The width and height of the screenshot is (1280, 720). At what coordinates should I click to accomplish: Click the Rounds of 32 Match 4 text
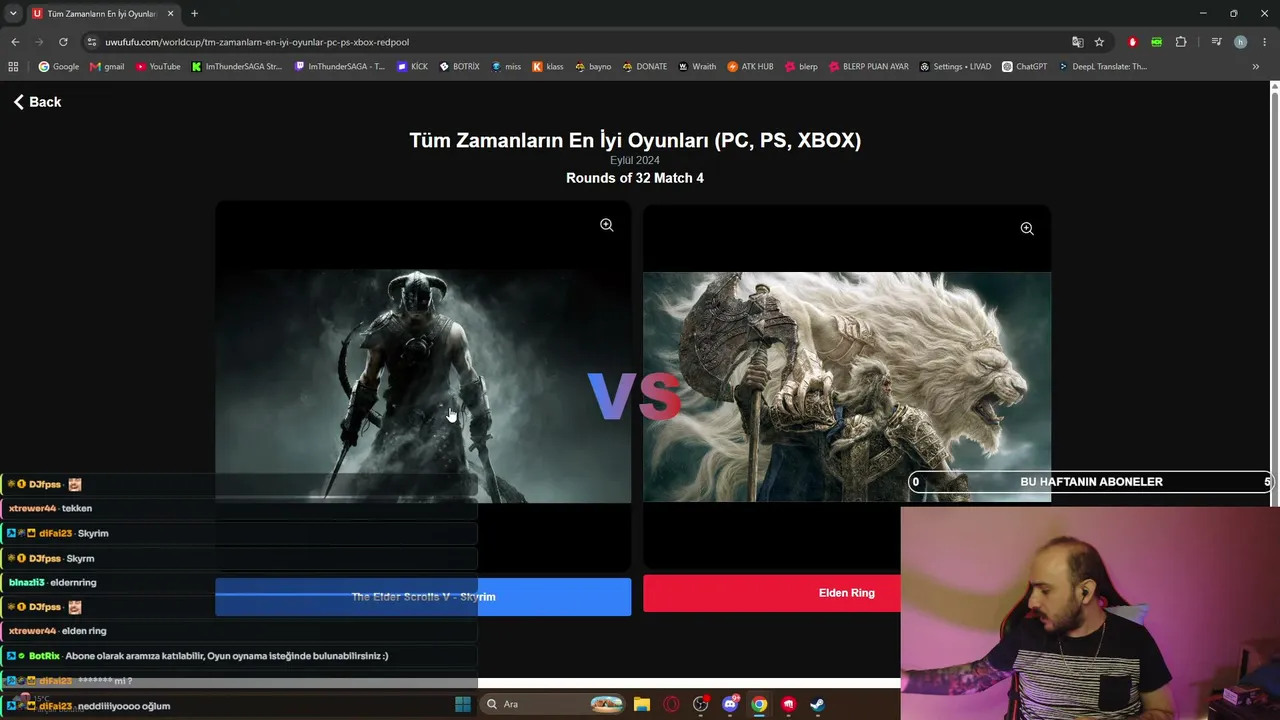635,178
